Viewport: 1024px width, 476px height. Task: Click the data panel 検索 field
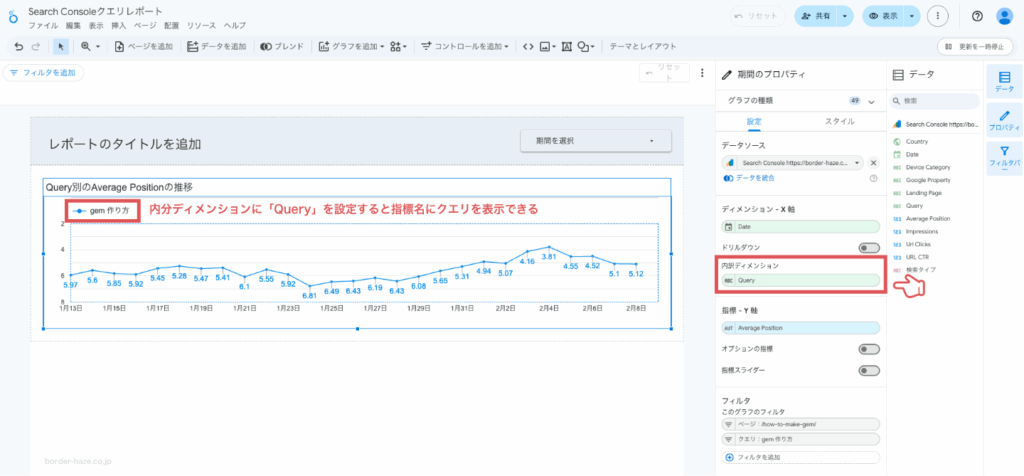(x=935, y=101)
